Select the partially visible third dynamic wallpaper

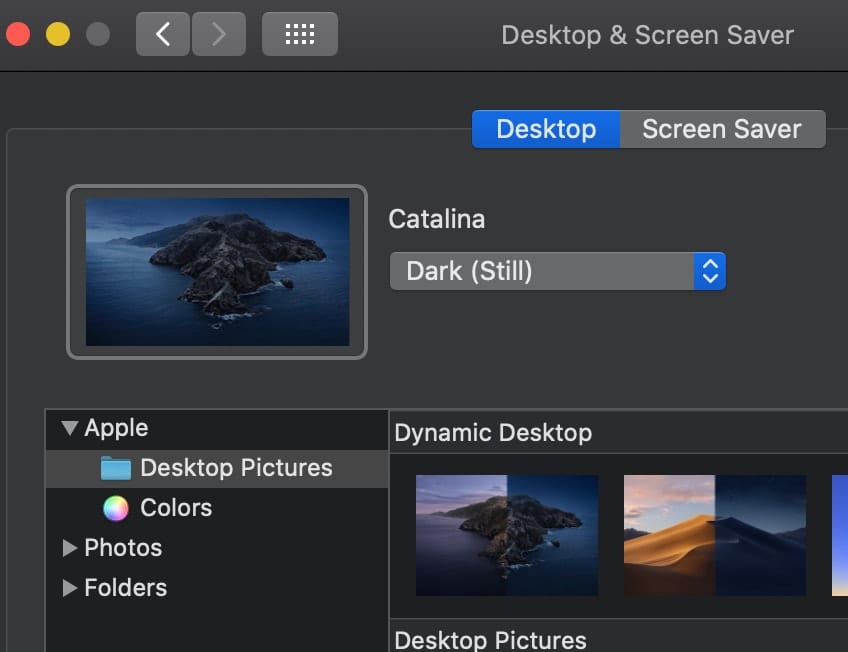pyautogui.click(x=839, y=535)
